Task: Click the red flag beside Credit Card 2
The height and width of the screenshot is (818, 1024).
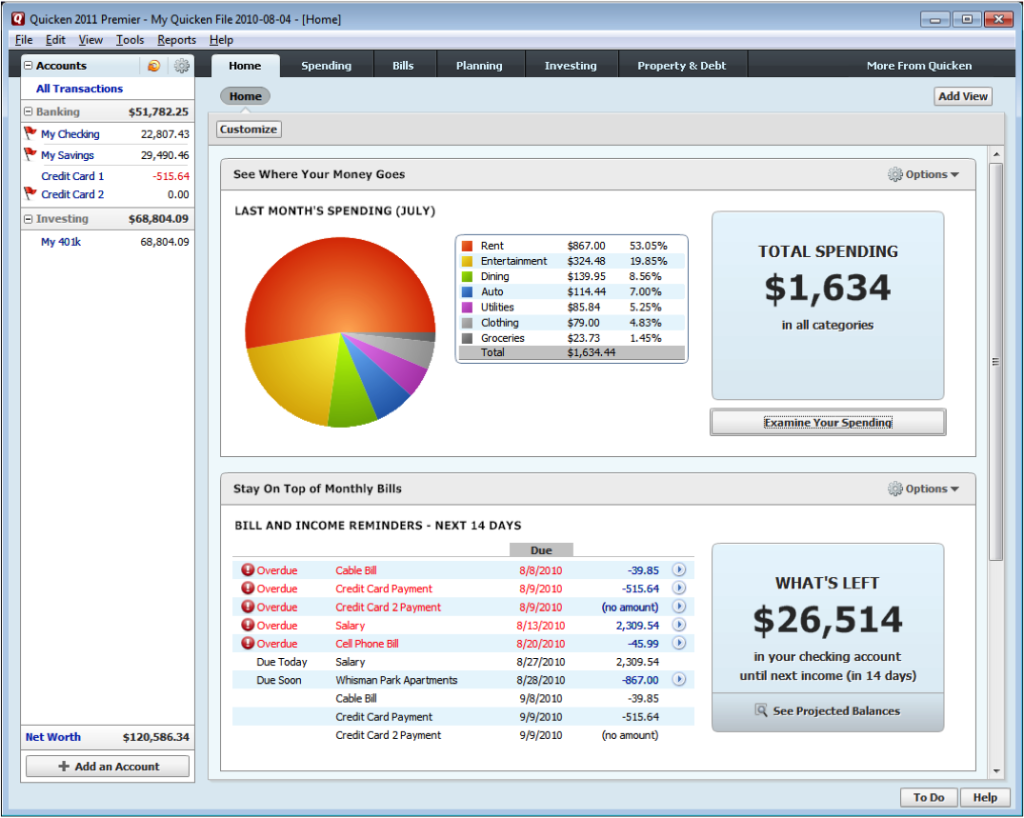Action: click(30, 193)
